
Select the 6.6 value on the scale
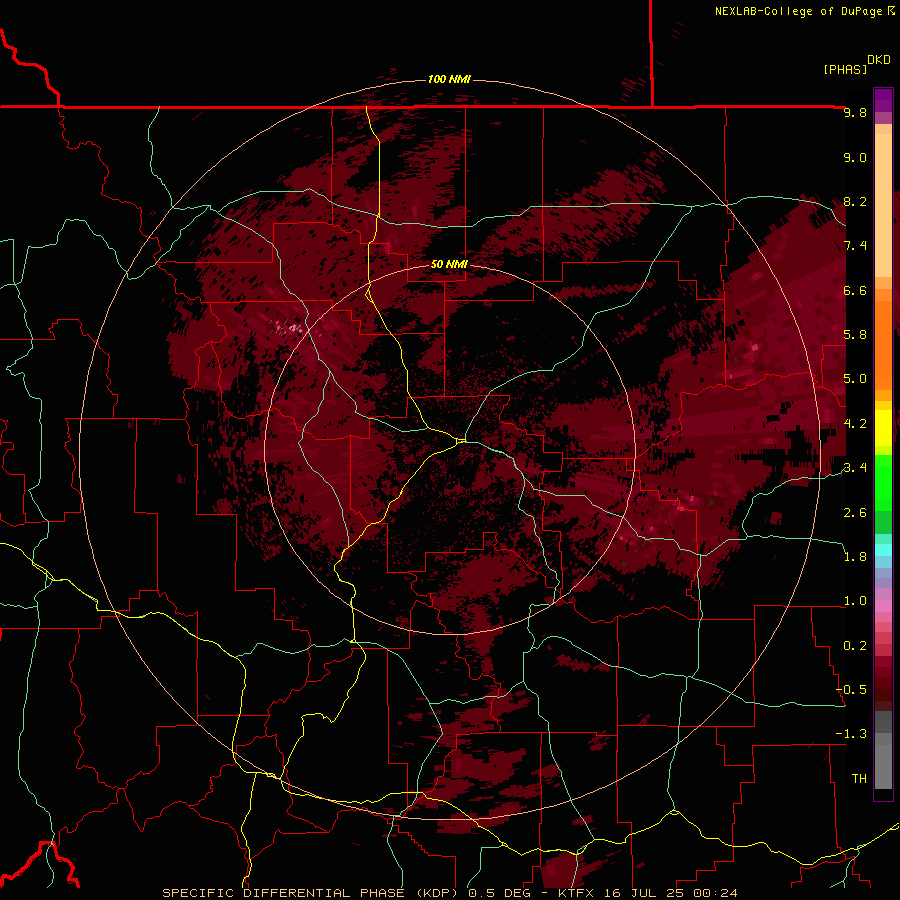[855, 290]
